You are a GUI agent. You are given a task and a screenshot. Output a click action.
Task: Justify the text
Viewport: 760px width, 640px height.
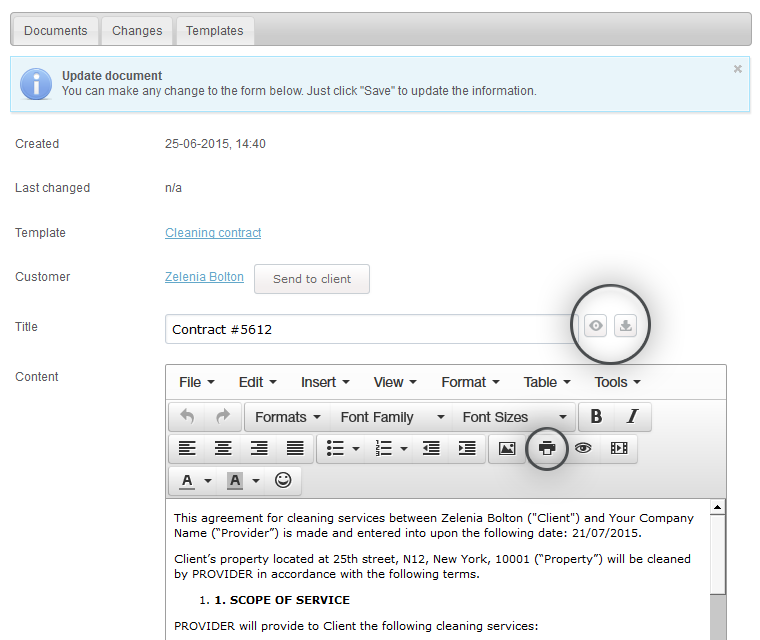(295, 448)
